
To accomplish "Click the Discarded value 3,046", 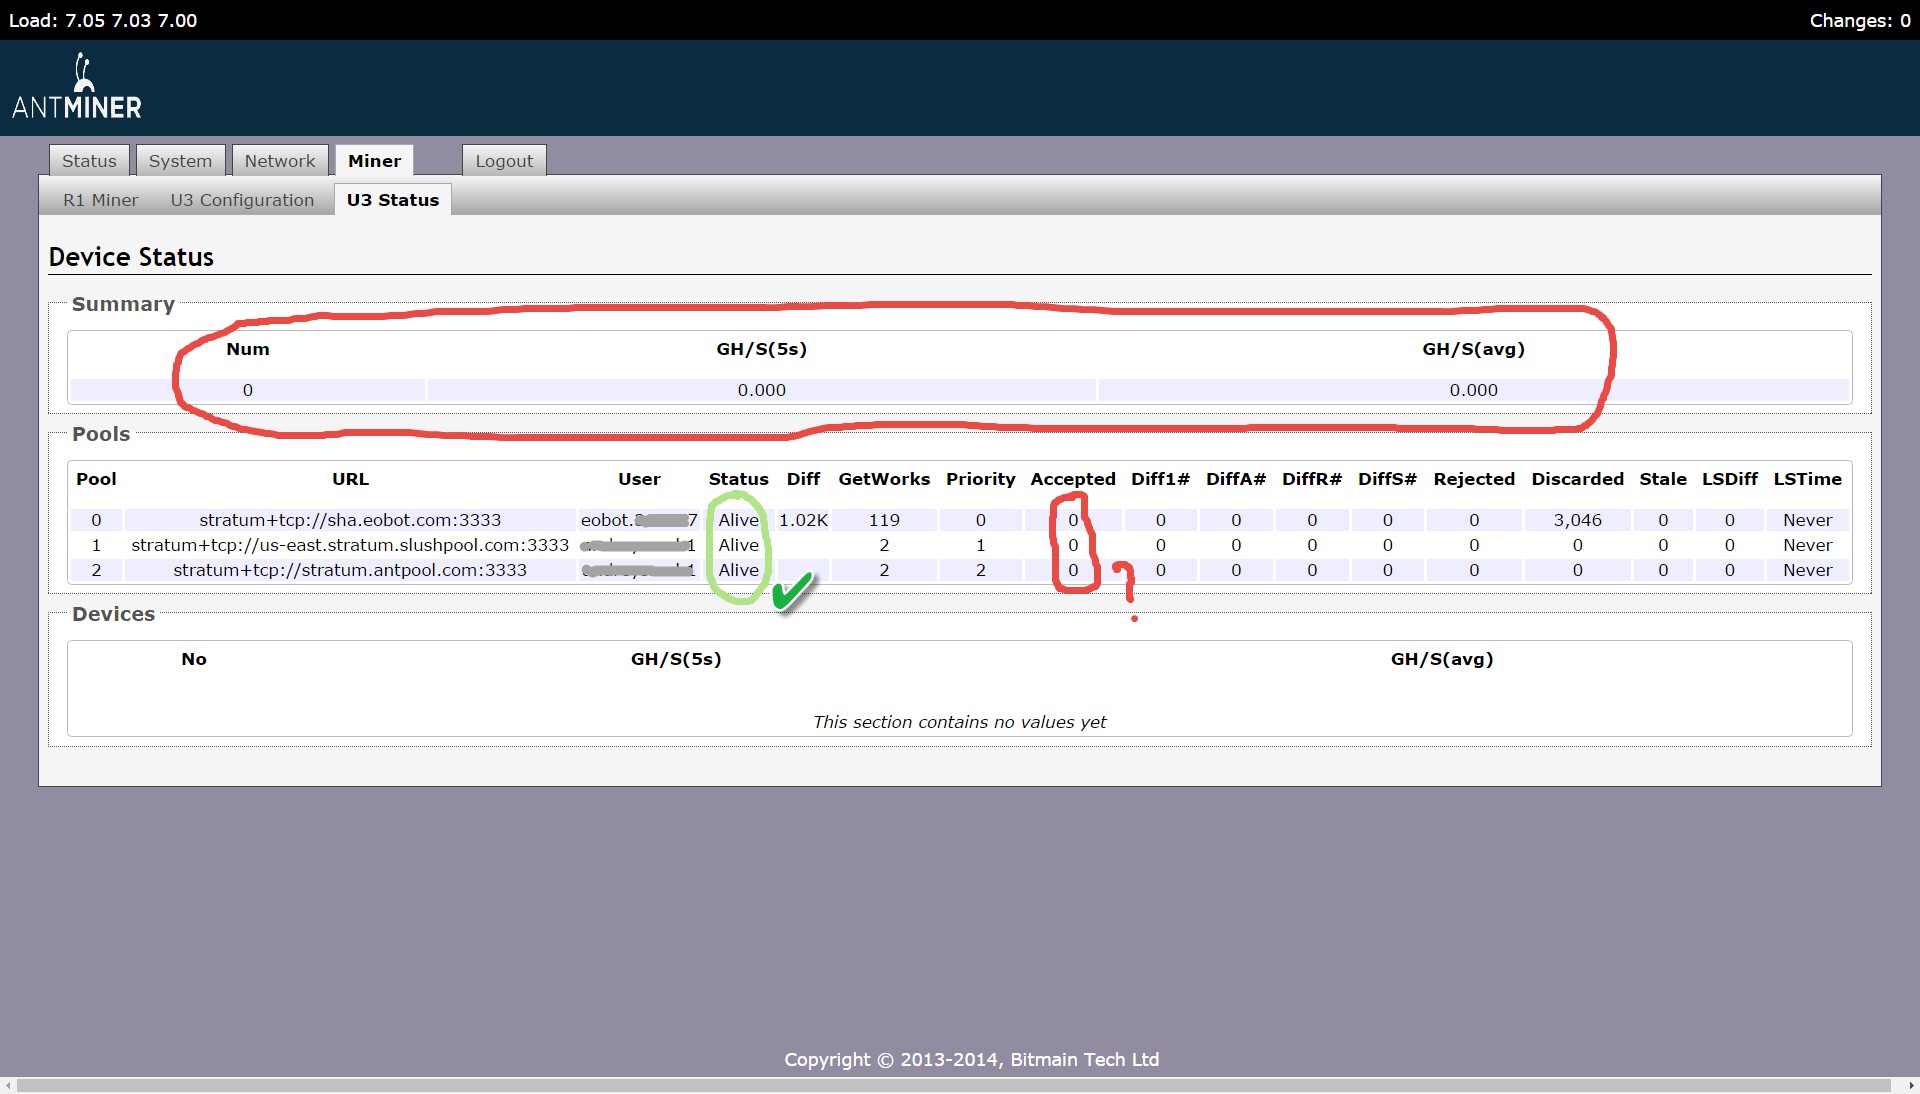I will point(1577,520).
